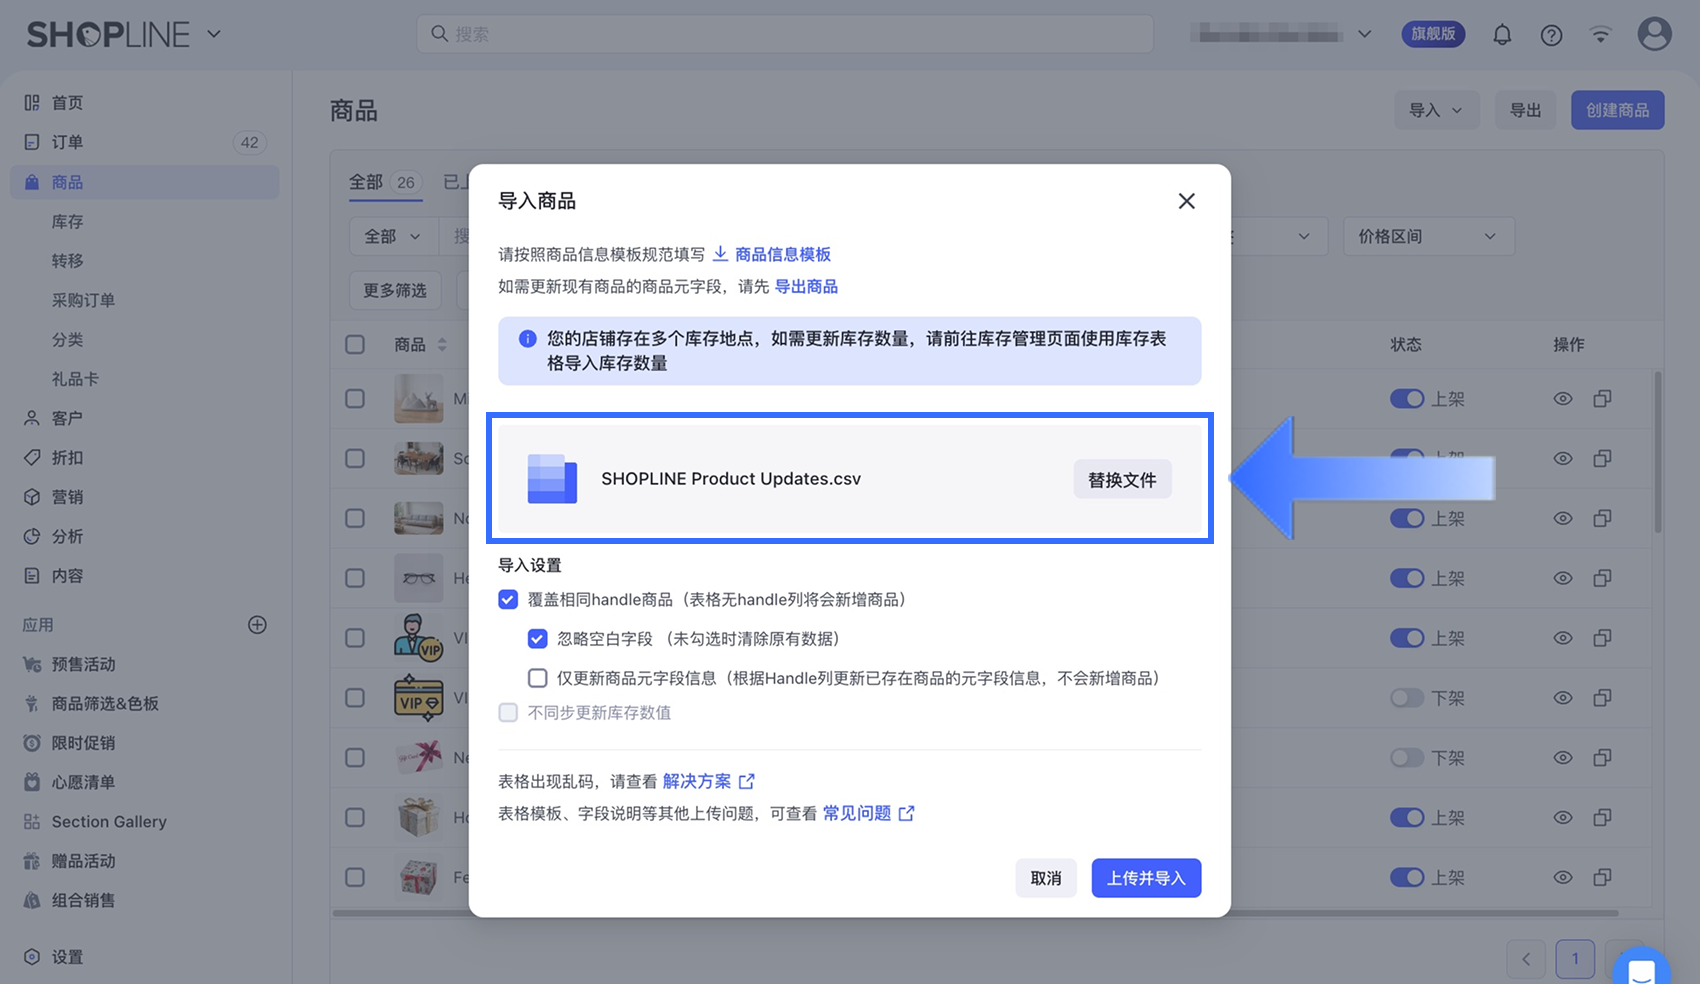Open 订单 in the sidebar menu

click(67, 142)
